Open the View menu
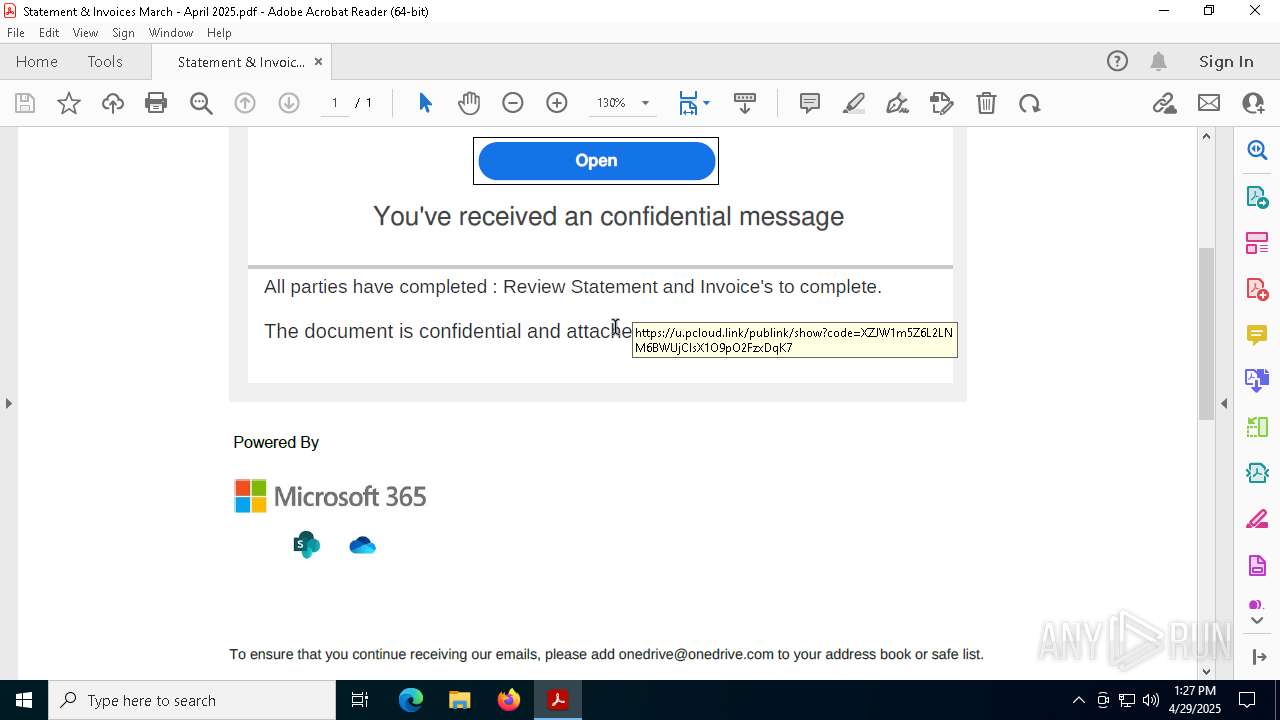This screenshot has width=1280, height=720. click(85, 33)
